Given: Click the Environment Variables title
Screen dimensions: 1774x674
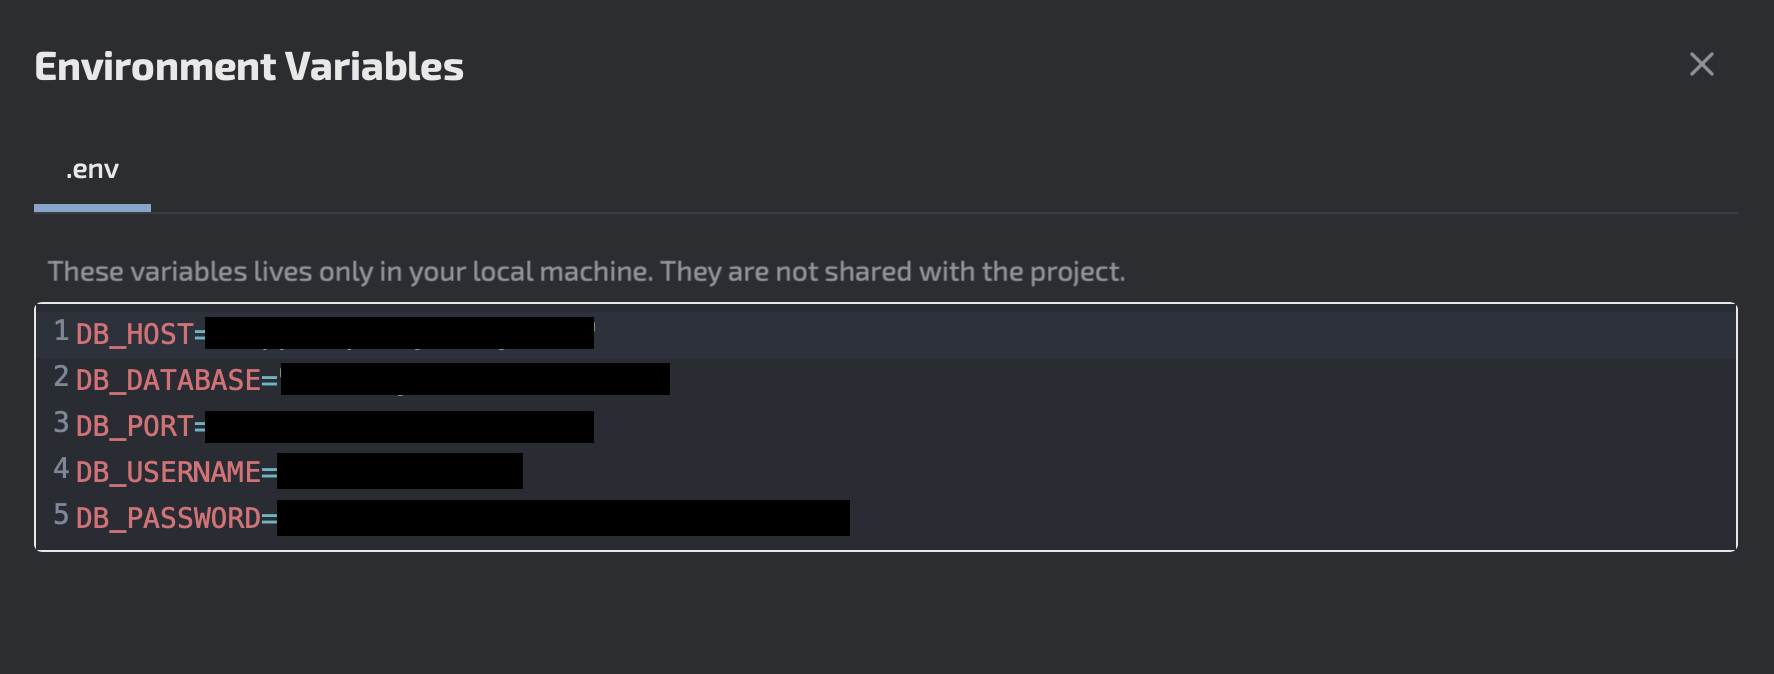Looking at the screenshot, I should click(249, 66).
